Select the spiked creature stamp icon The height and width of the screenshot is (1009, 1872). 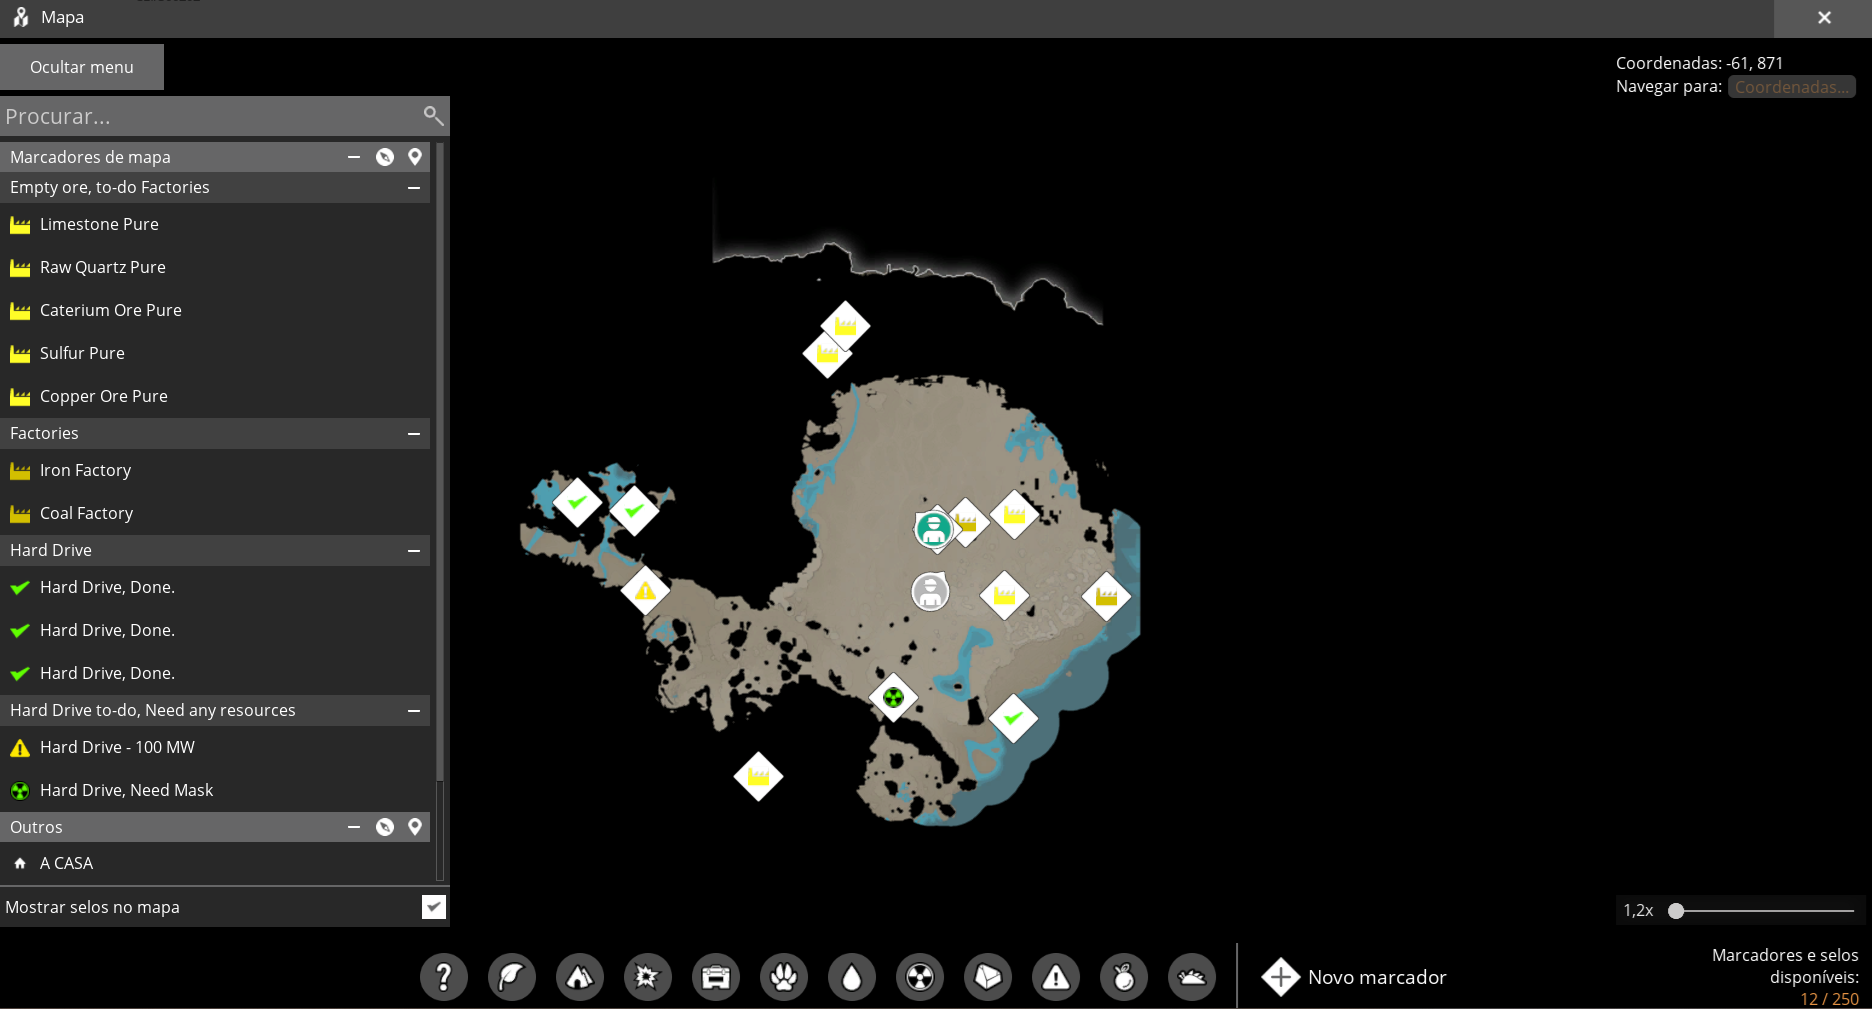pos(1192,977)
